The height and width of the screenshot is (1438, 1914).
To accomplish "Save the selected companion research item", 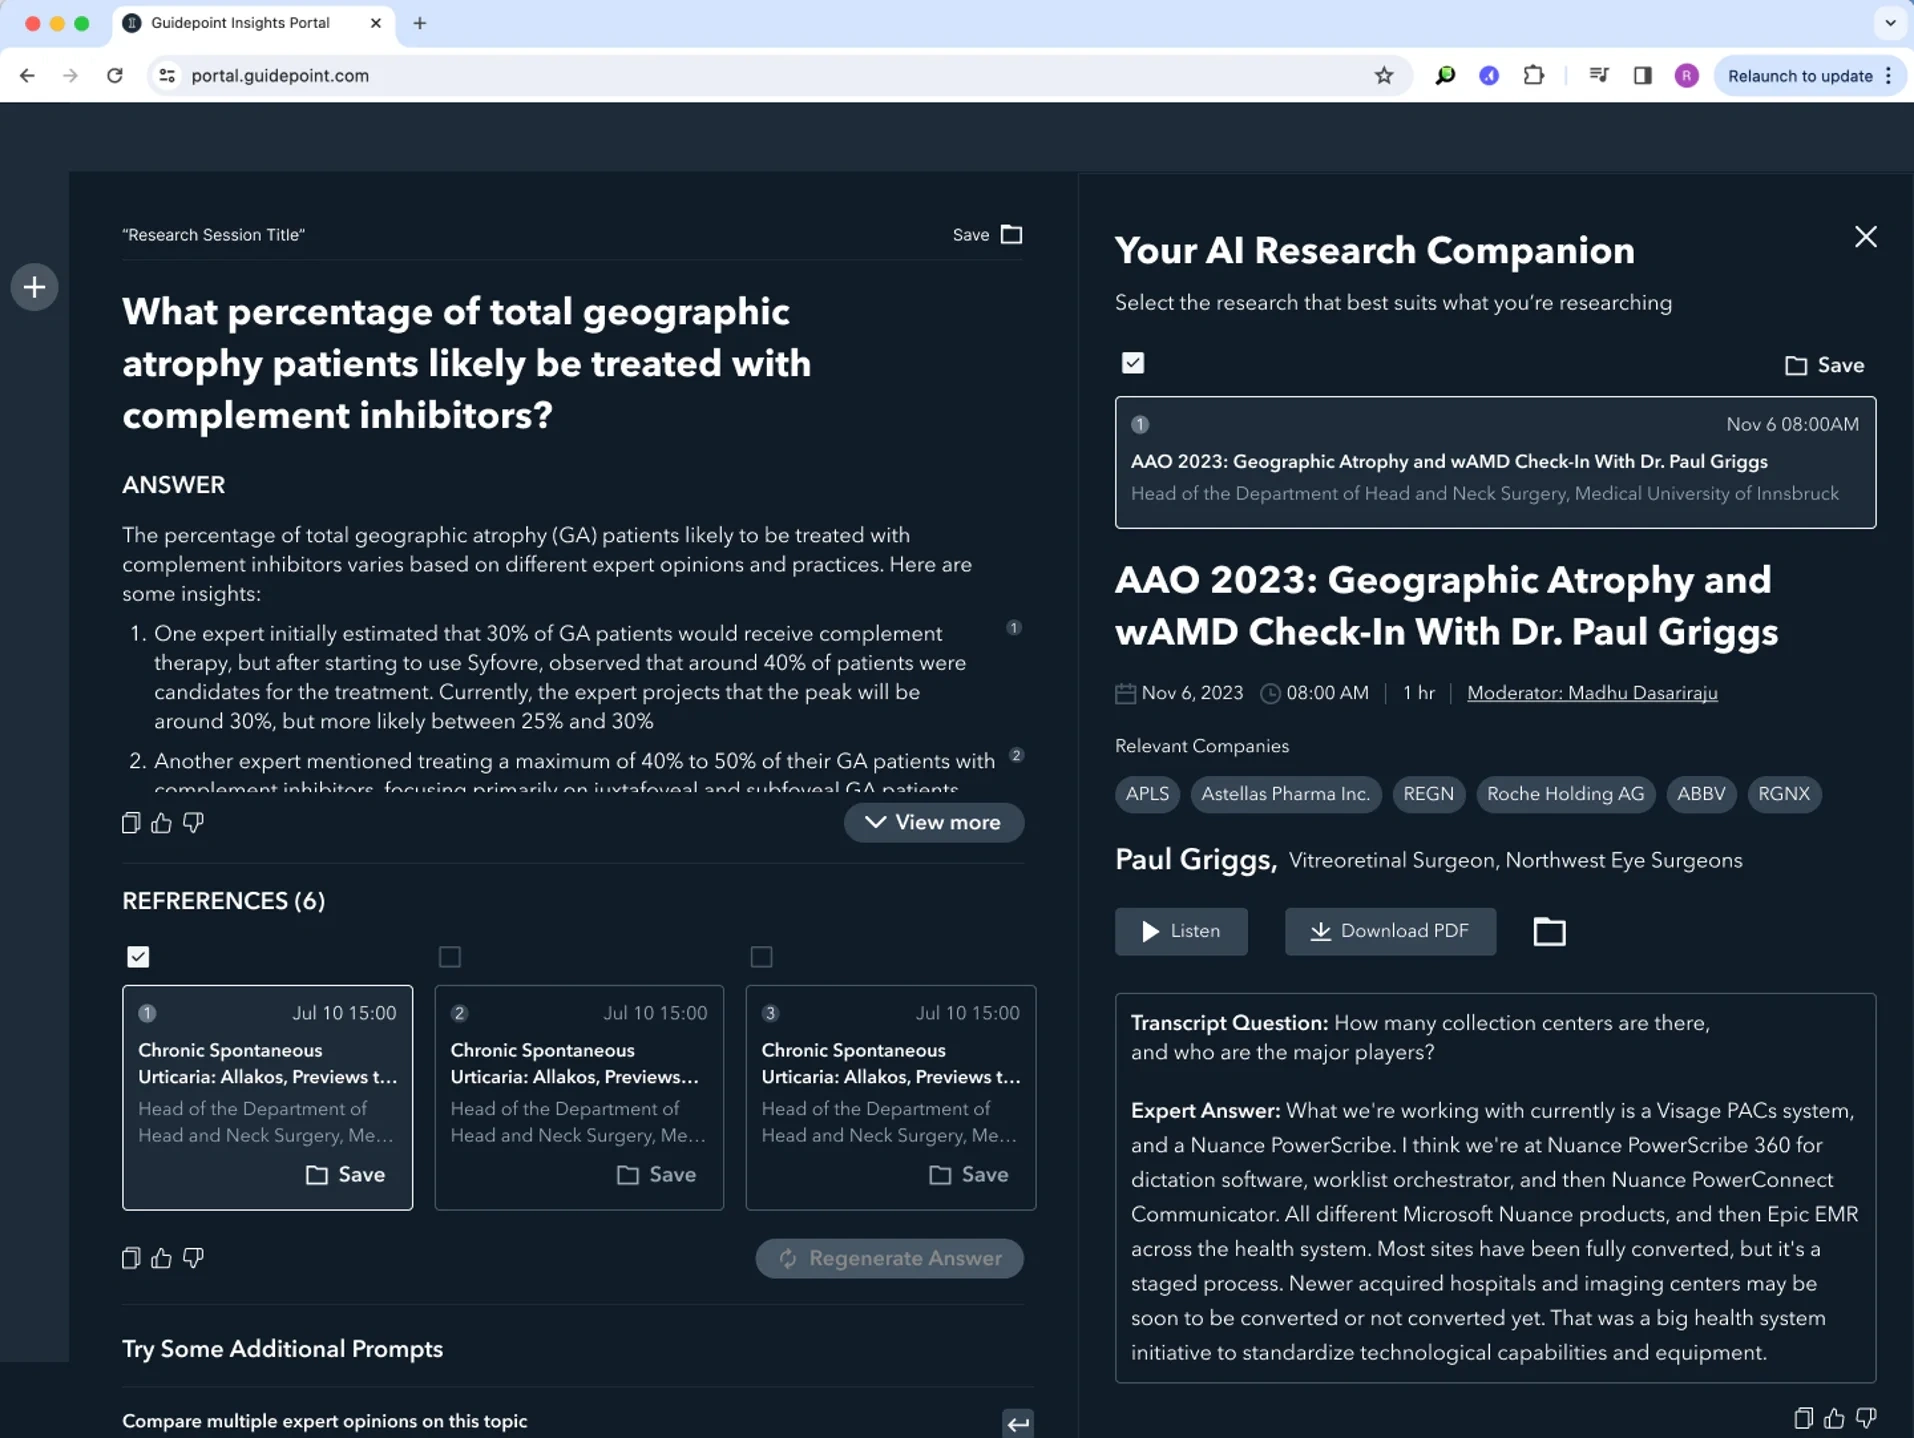I will (x=1825, y=365).
